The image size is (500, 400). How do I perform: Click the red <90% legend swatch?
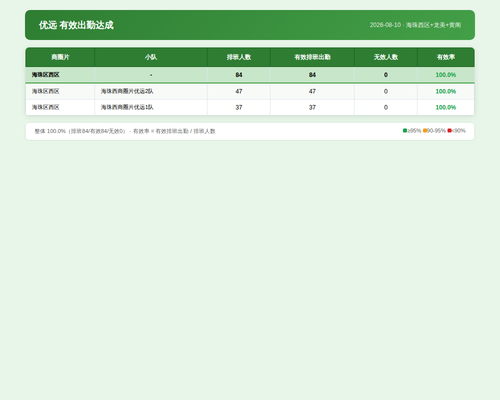(449, 131)
